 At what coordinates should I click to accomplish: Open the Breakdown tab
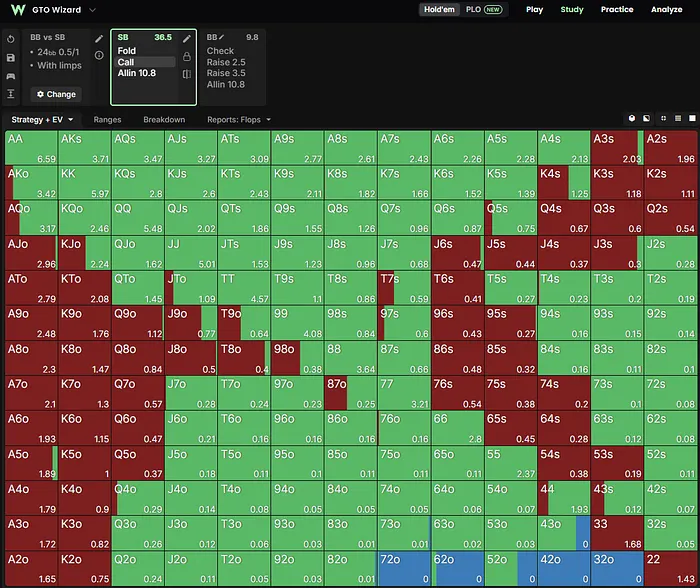[164, 120]
